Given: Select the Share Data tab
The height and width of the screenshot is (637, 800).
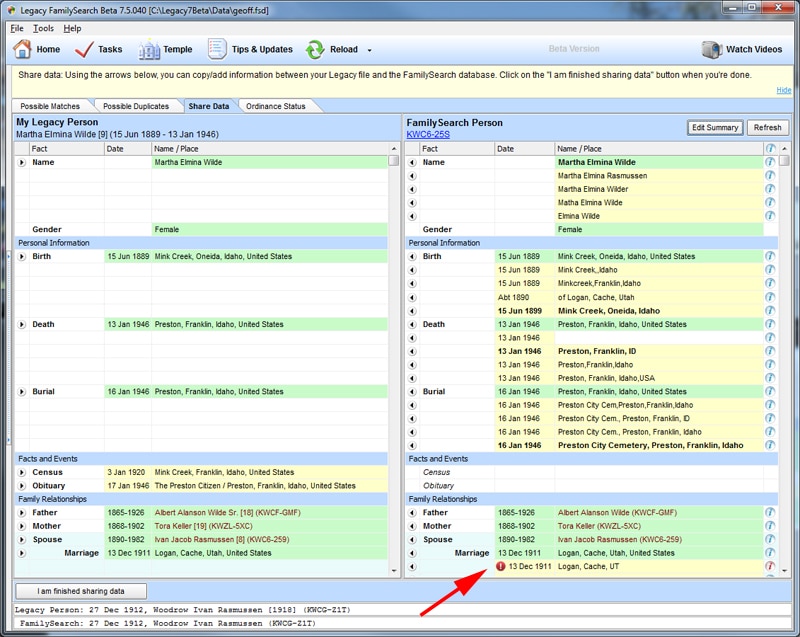Looking at the screenshot, I should point(209,106).
